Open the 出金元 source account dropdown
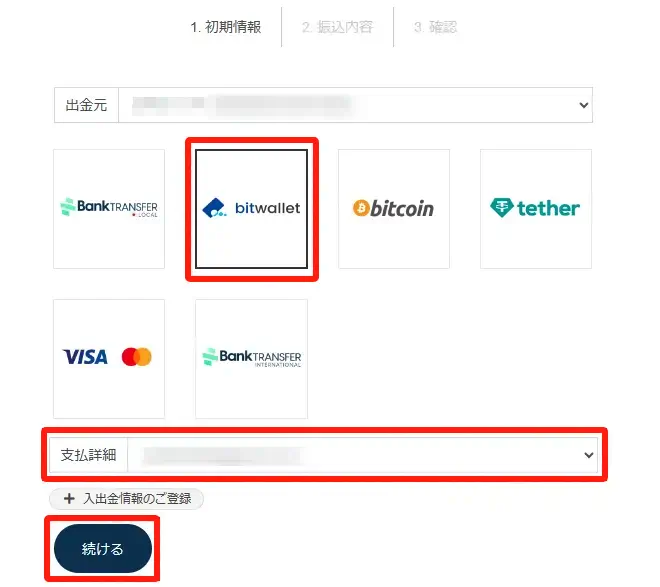 356,105
